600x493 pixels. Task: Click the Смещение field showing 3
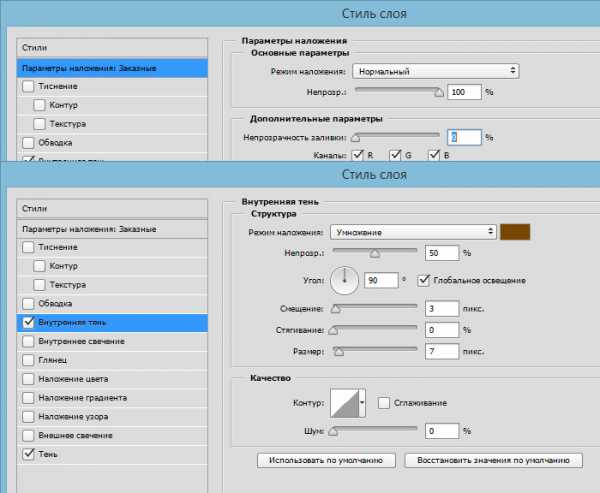click(442, 309)
